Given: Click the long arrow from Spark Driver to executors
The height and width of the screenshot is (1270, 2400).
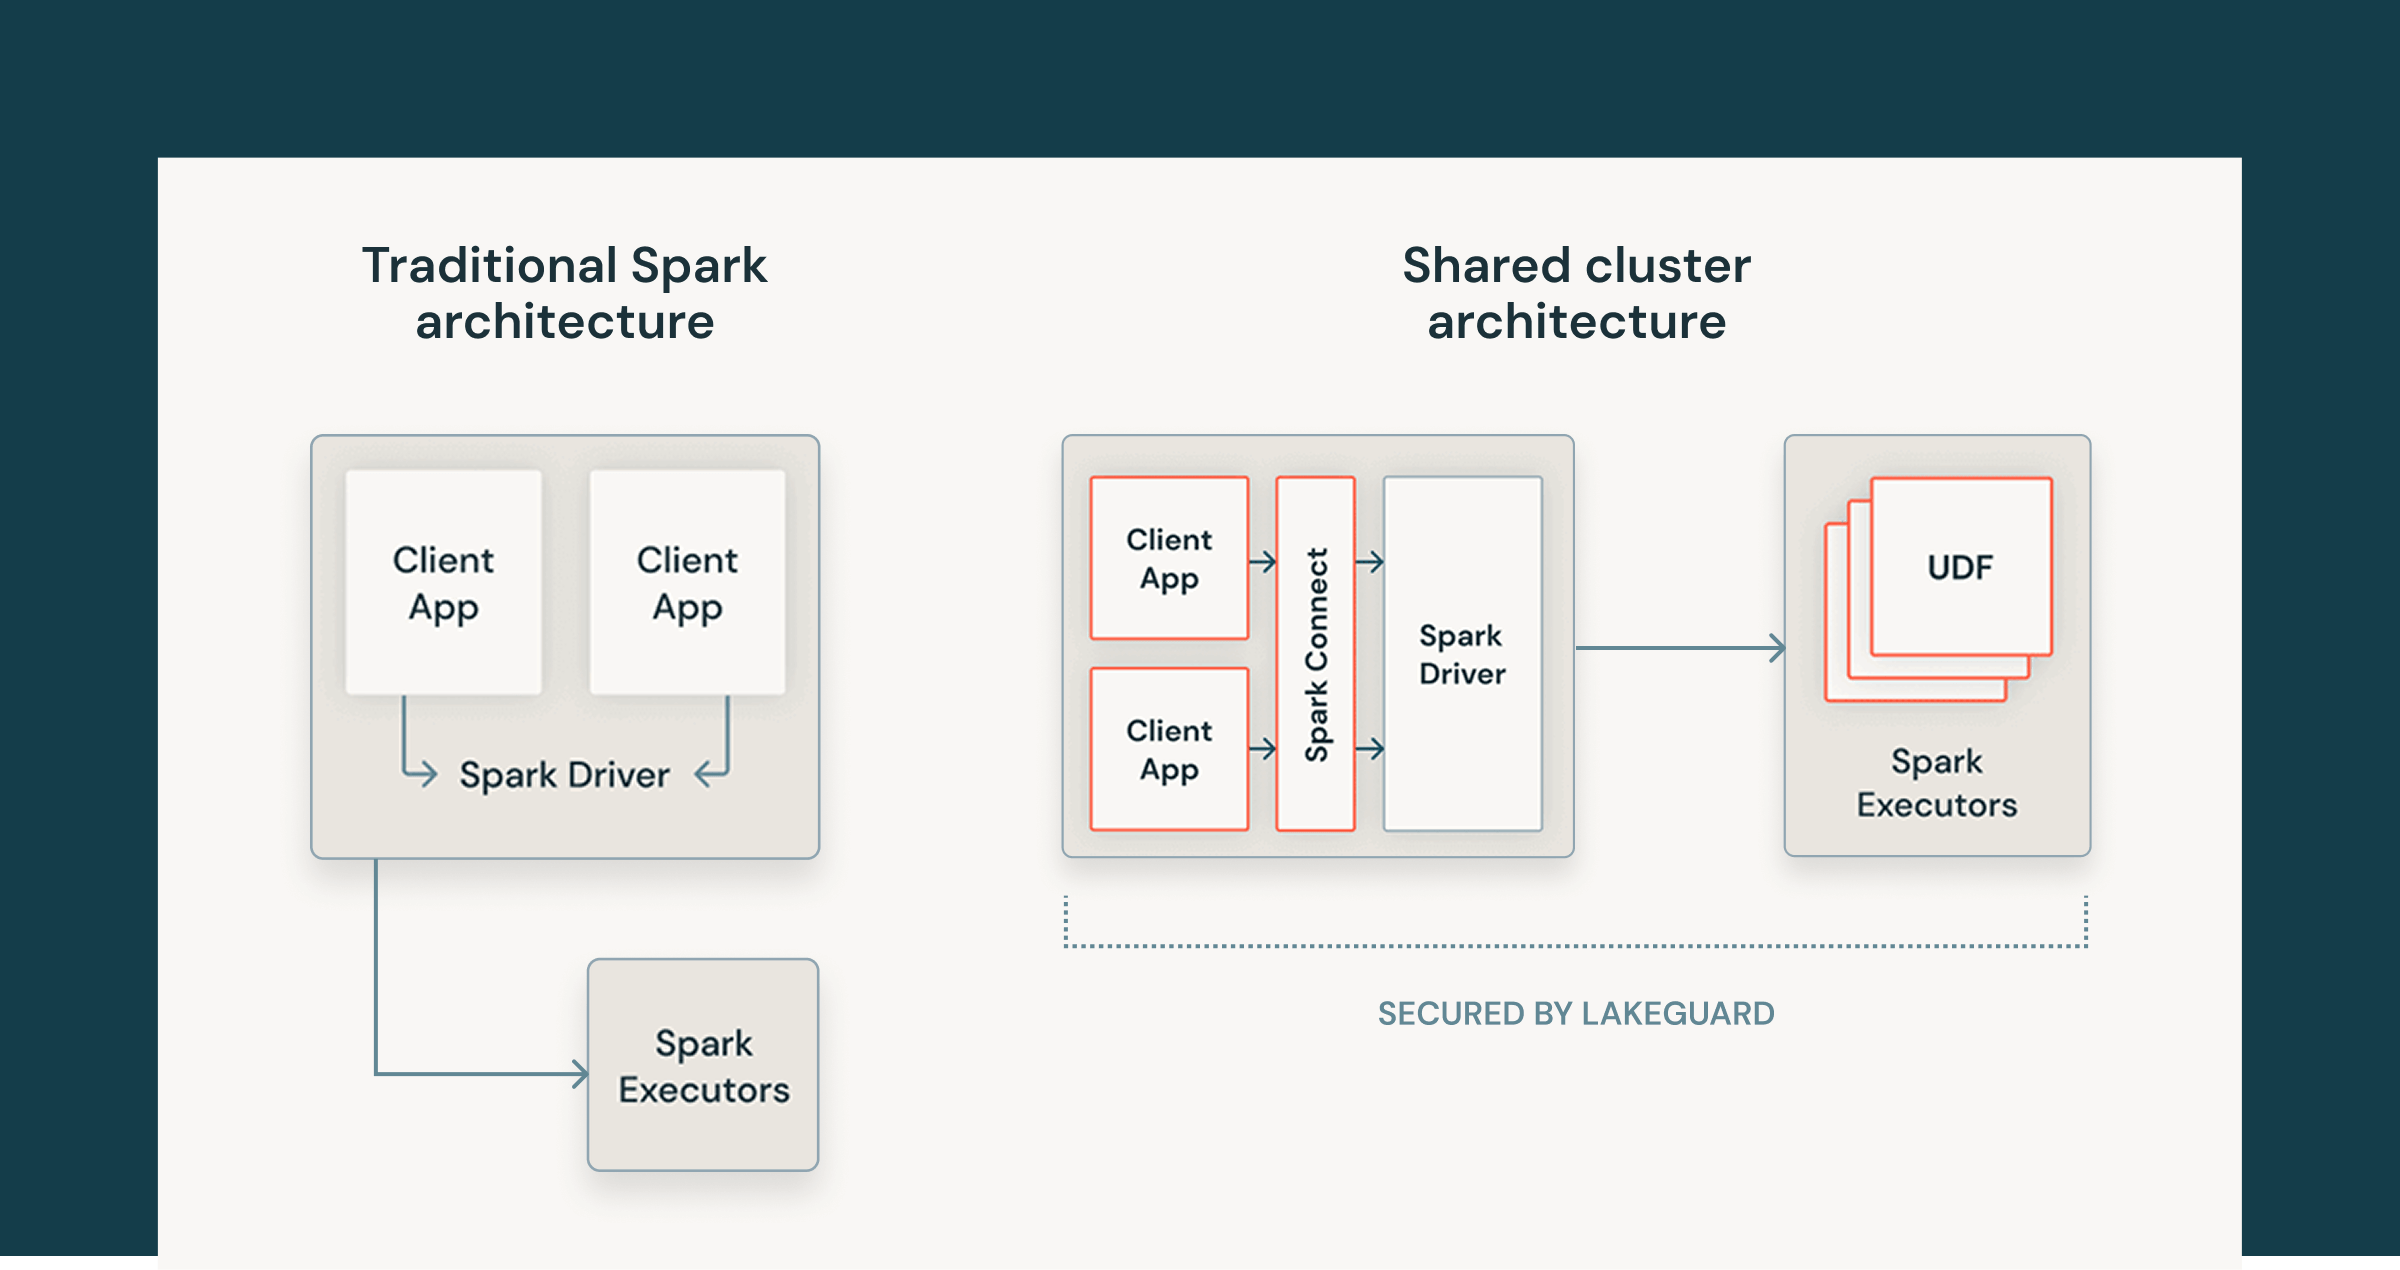Looking at the screenshot, I should (x=1680, y=648).
